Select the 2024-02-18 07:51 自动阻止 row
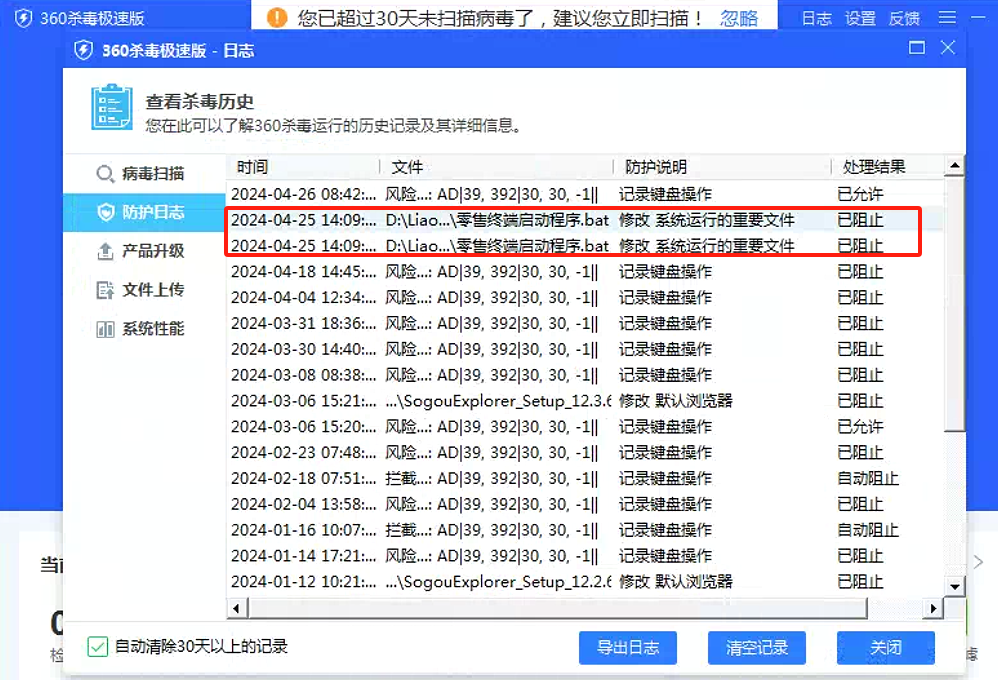998x680 pixels. click(x=586, y=478)
